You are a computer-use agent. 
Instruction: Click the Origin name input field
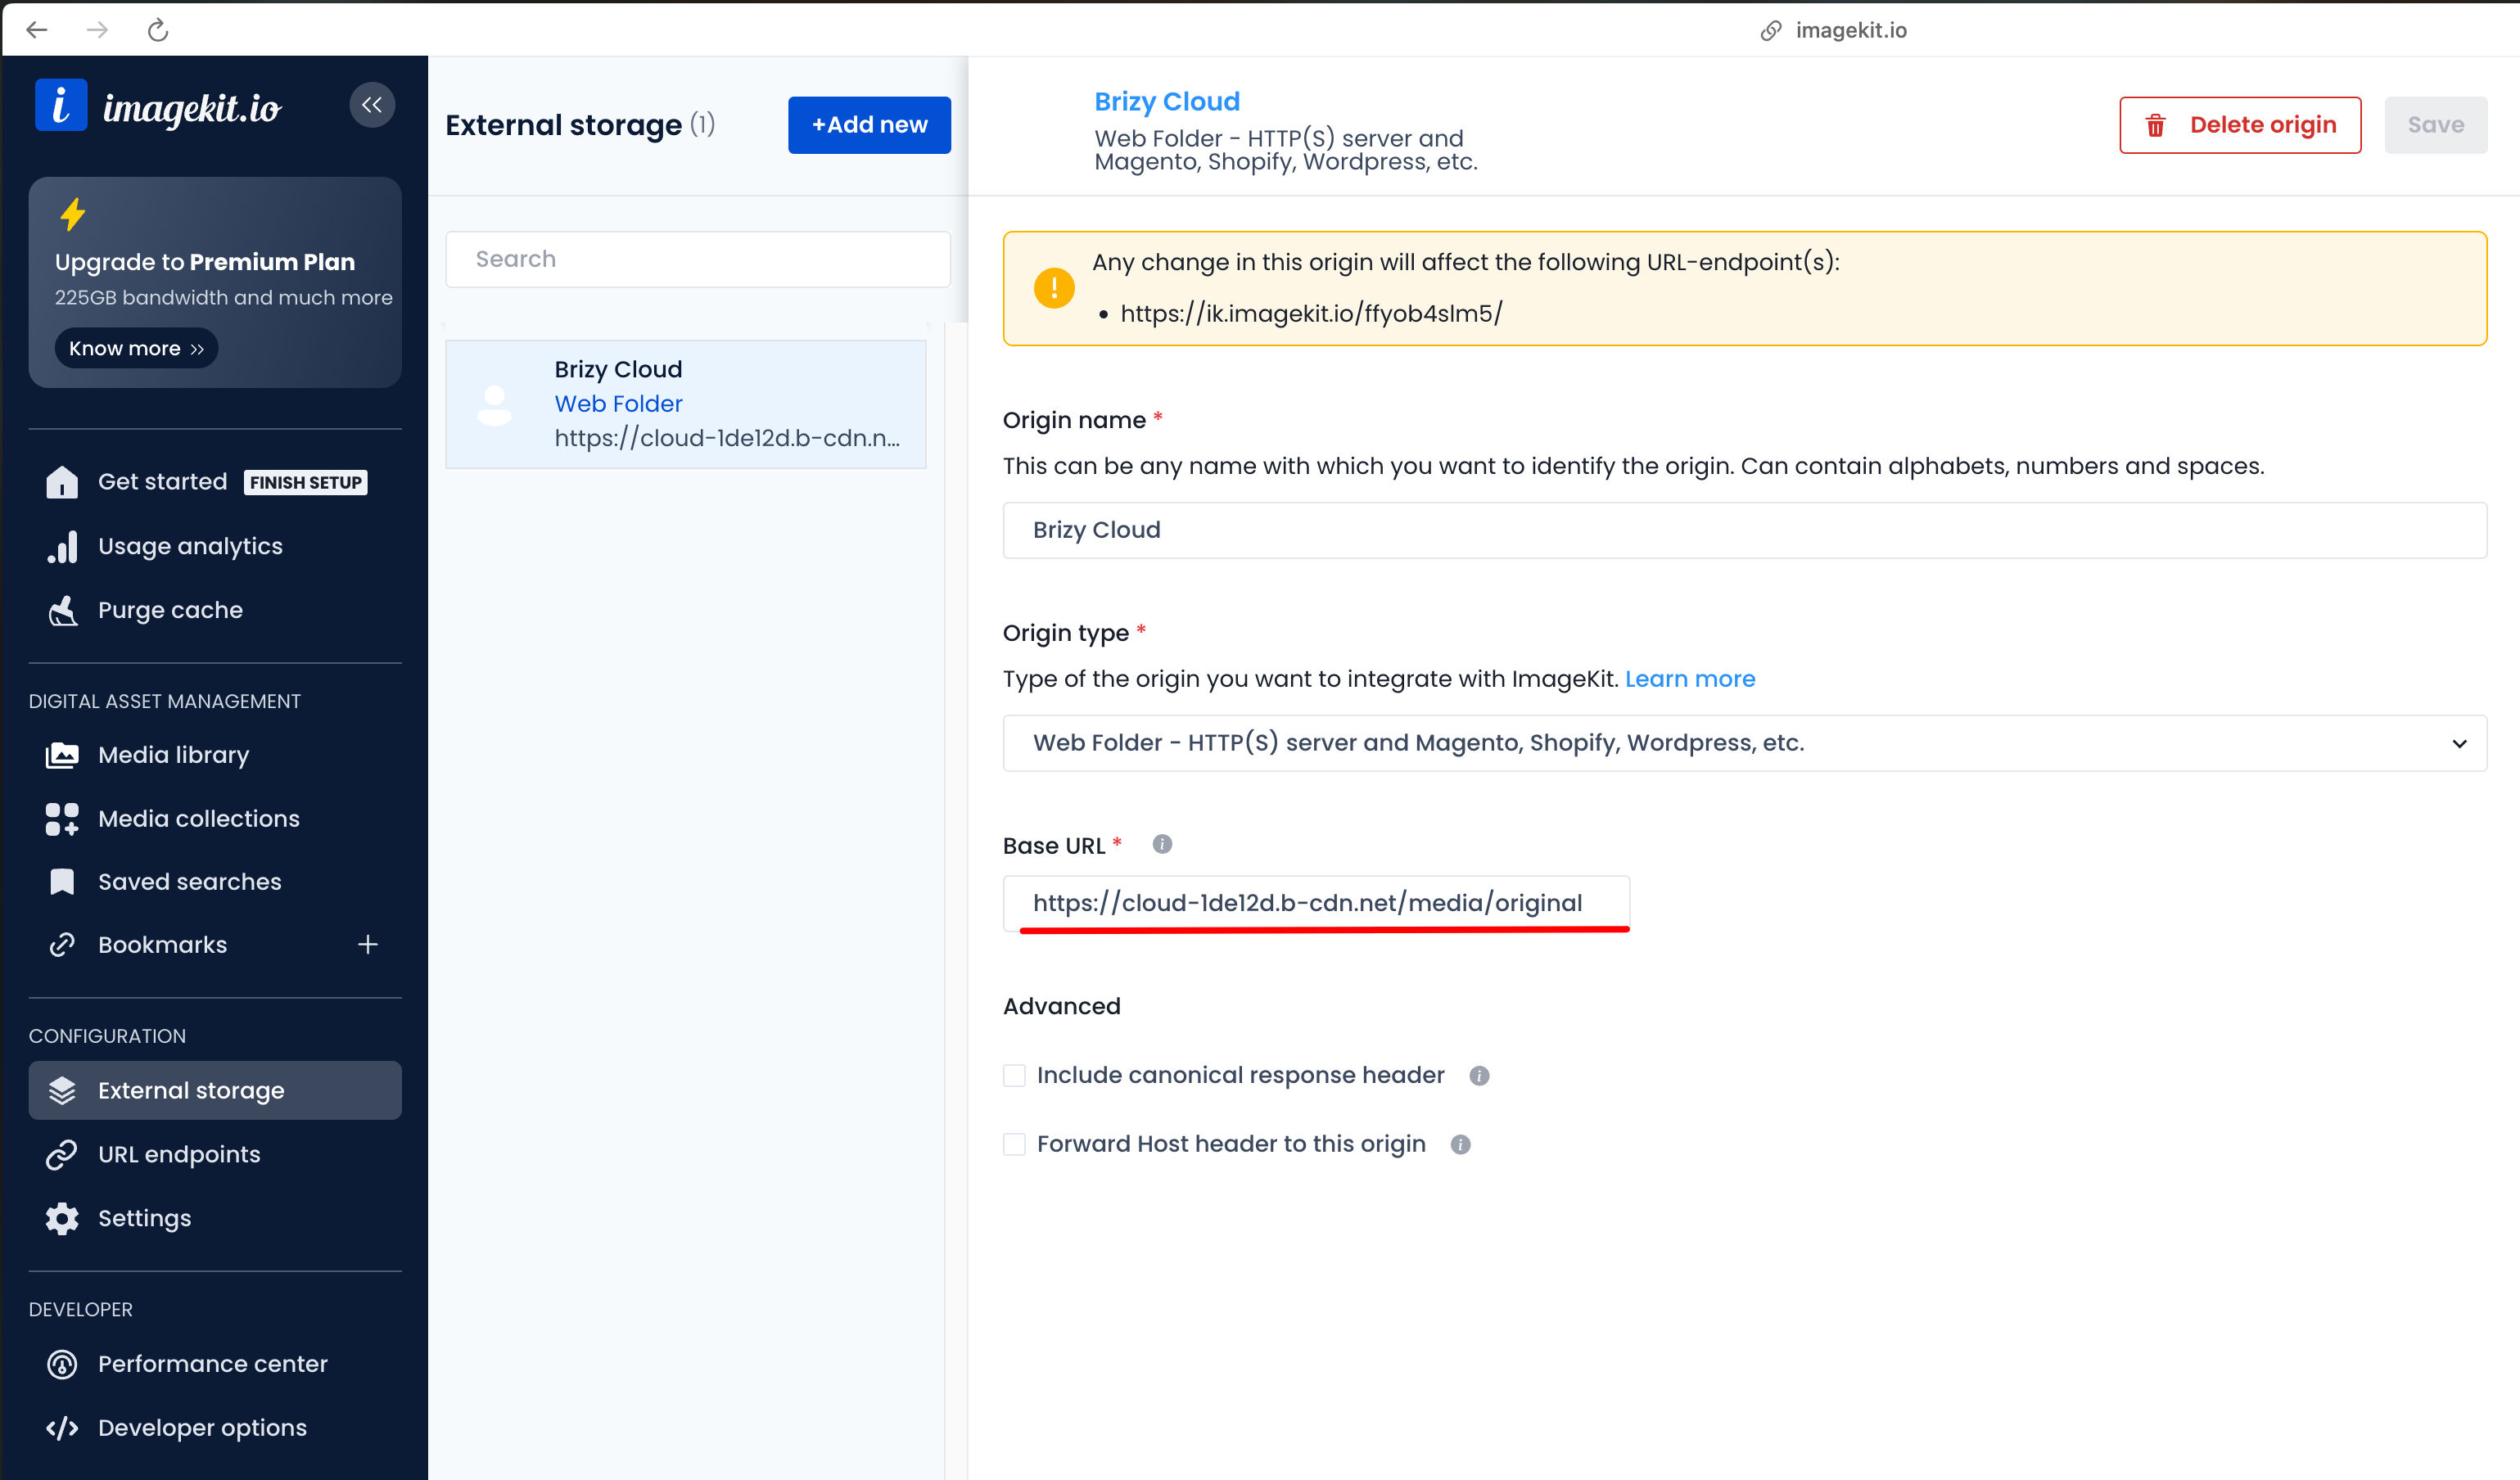(1745, 531)
